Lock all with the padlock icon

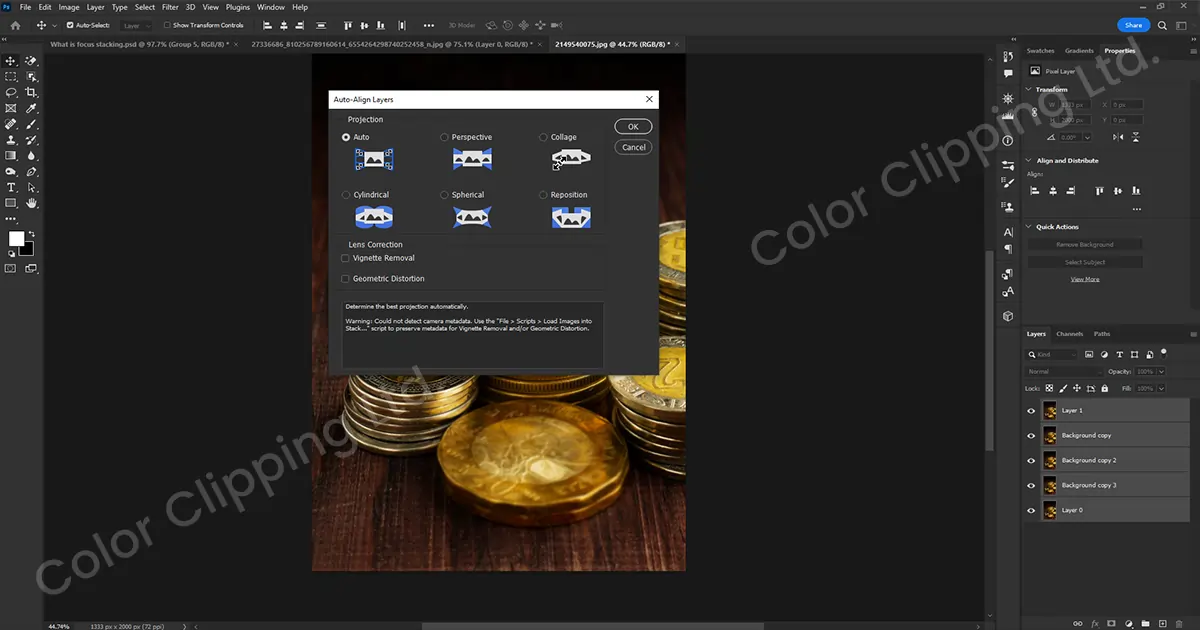[1104, 388]
